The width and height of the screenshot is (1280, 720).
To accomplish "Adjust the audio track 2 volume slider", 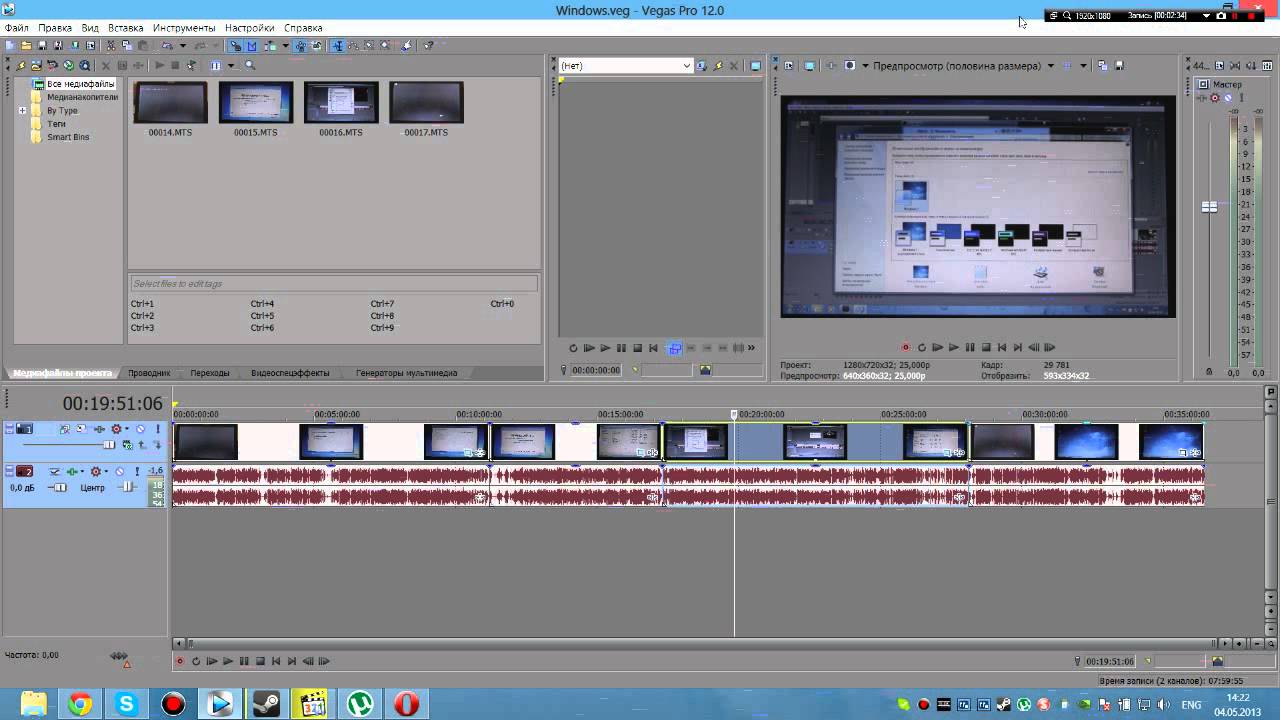I will [x=60, y=487].
